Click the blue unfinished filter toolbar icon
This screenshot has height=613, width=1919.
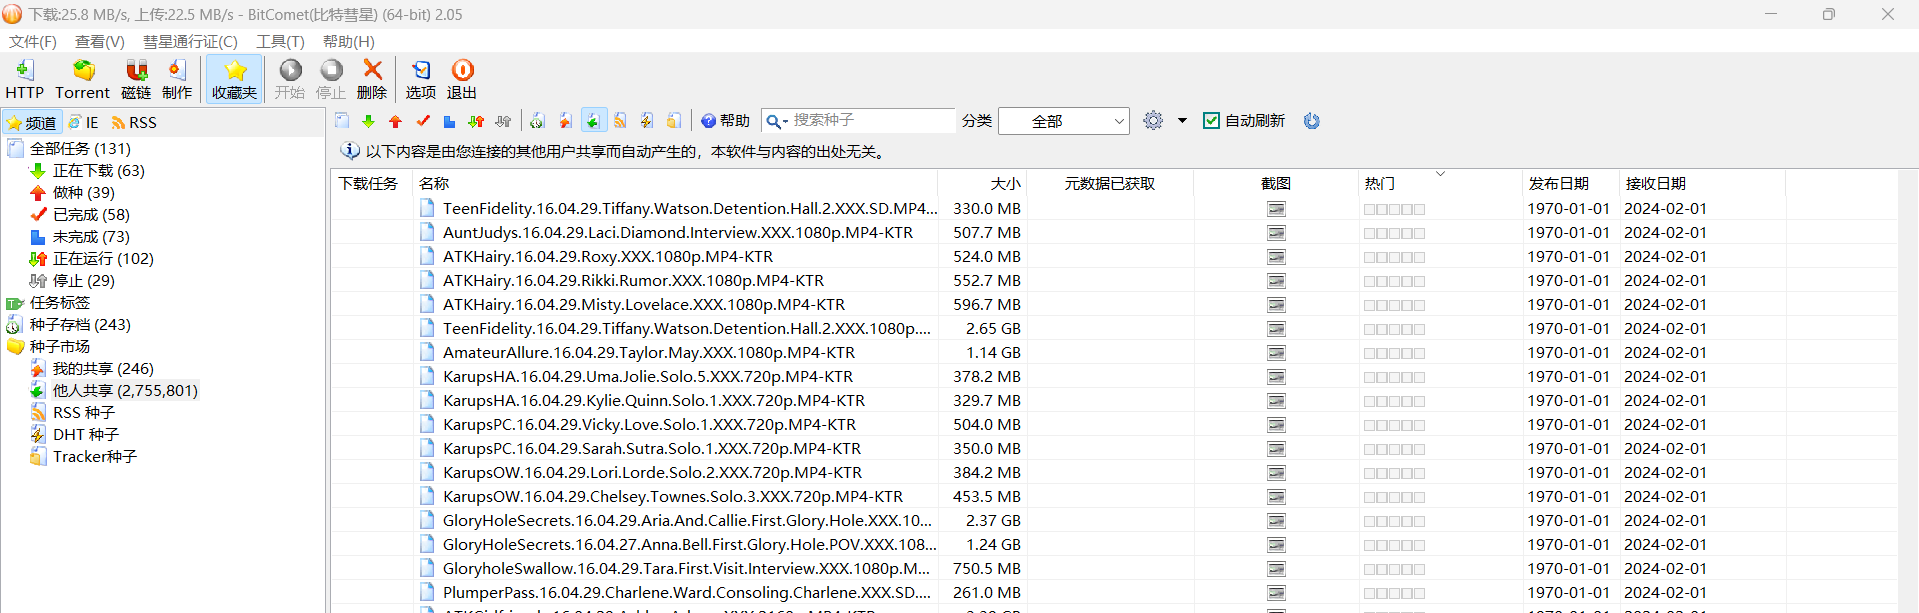click(x=450, y=121)
